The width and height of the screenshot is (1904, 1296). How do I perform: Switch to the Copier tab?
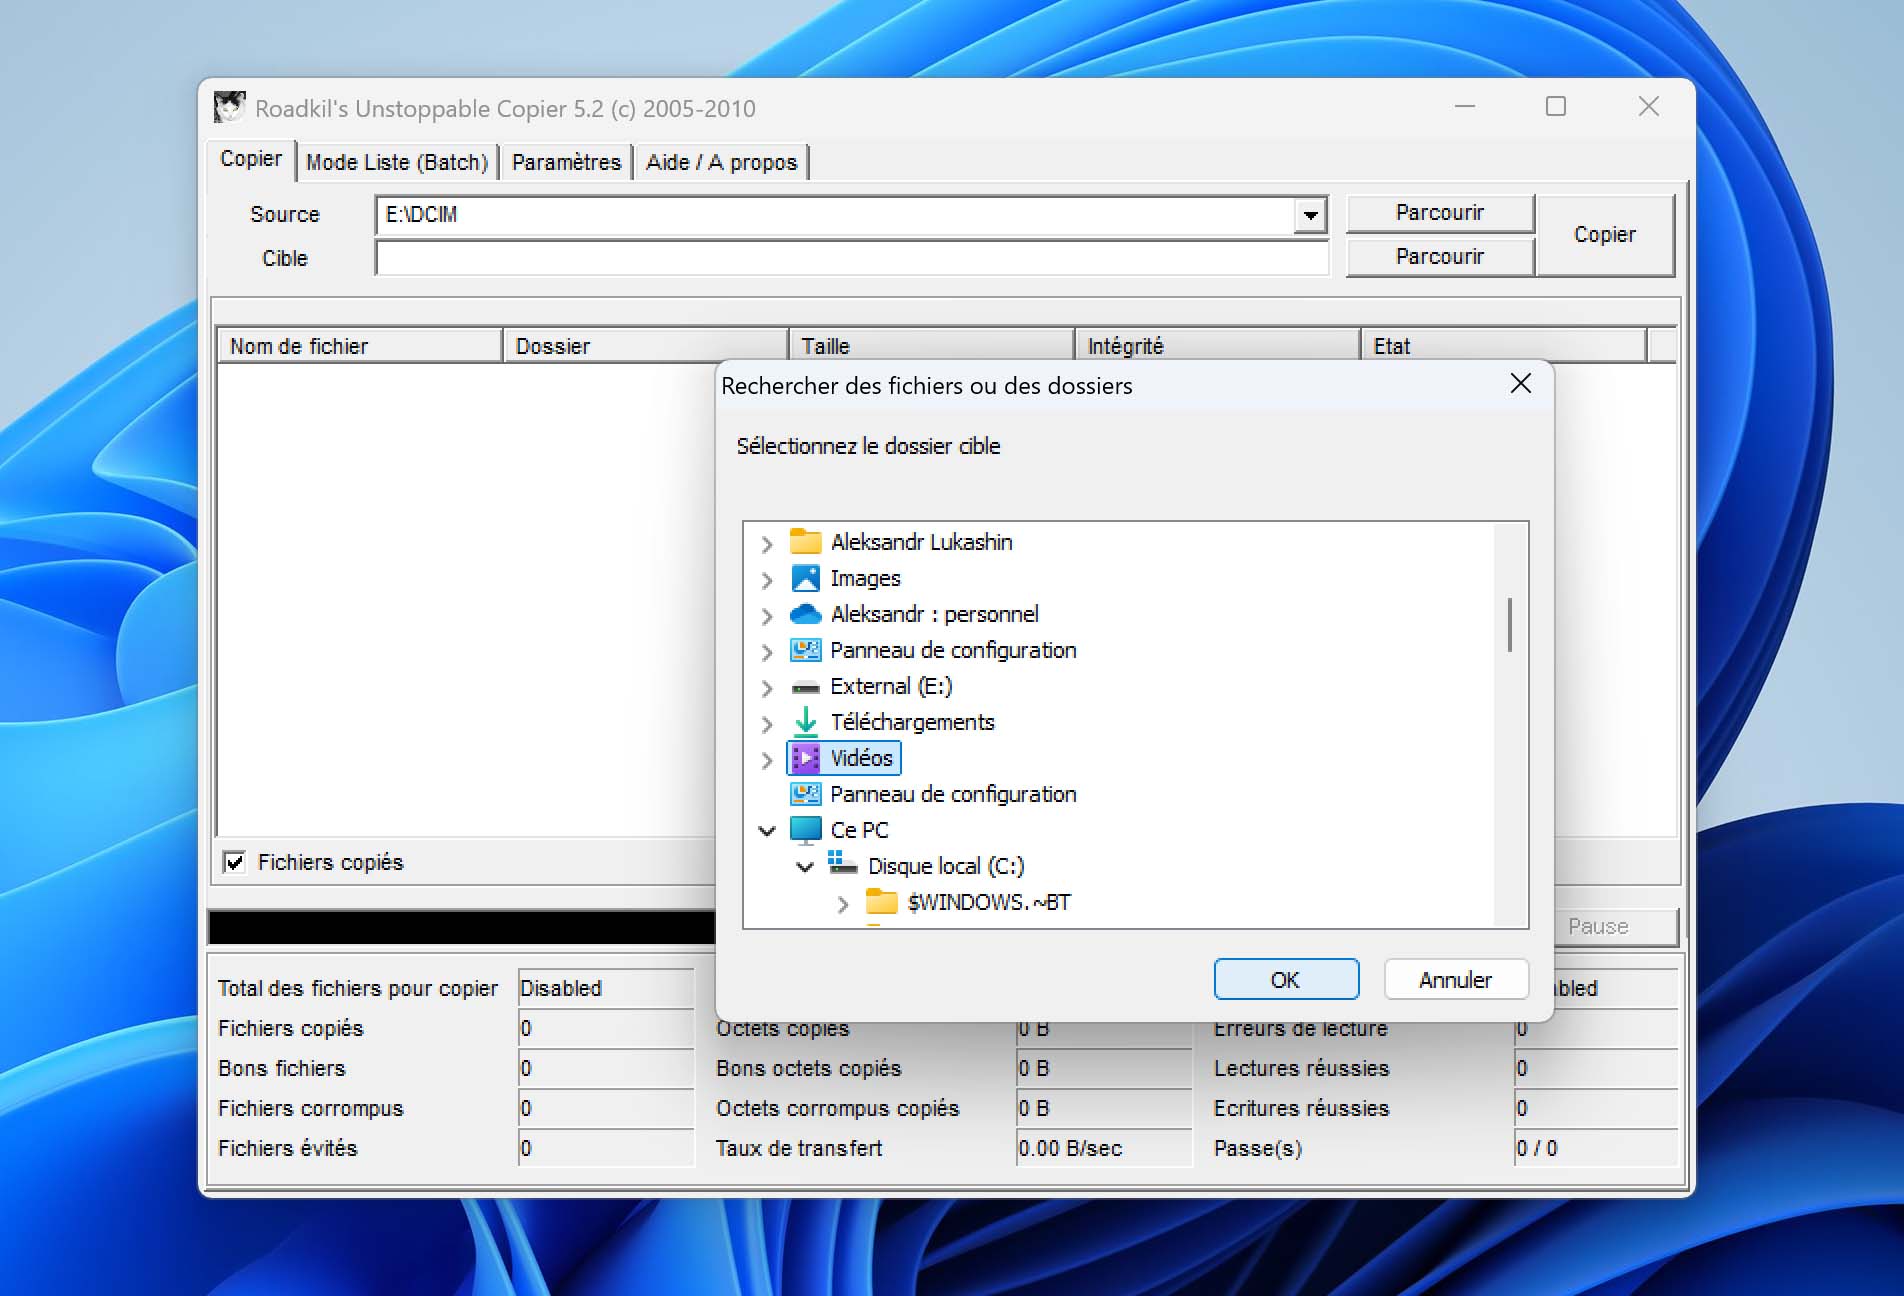pos(251,159)
